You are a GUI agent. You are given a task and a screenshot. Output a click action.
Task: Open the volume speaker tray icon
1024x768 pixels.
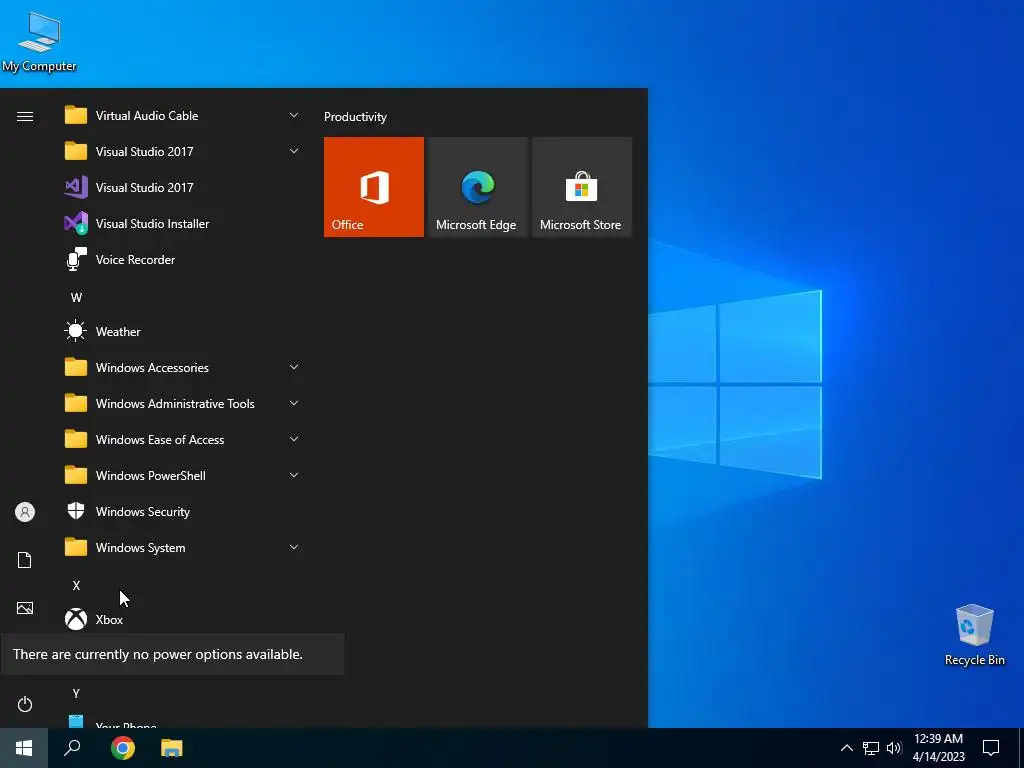tap(894, 748)
